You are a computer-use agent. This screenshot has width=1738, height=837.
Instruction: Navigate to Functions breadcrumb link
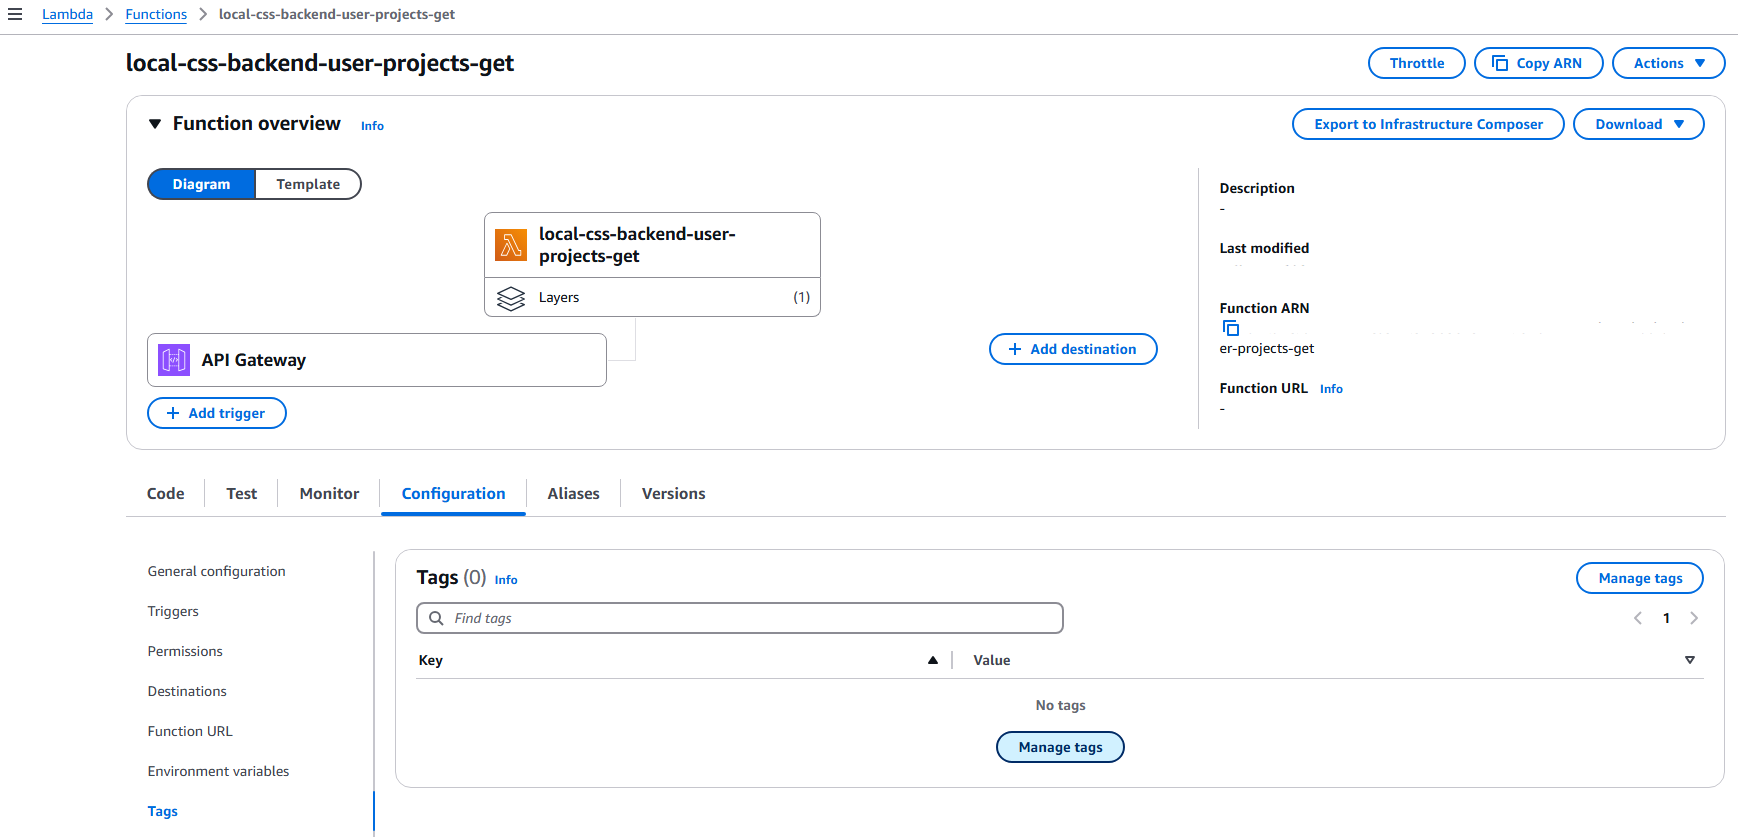tap(156, 14)
